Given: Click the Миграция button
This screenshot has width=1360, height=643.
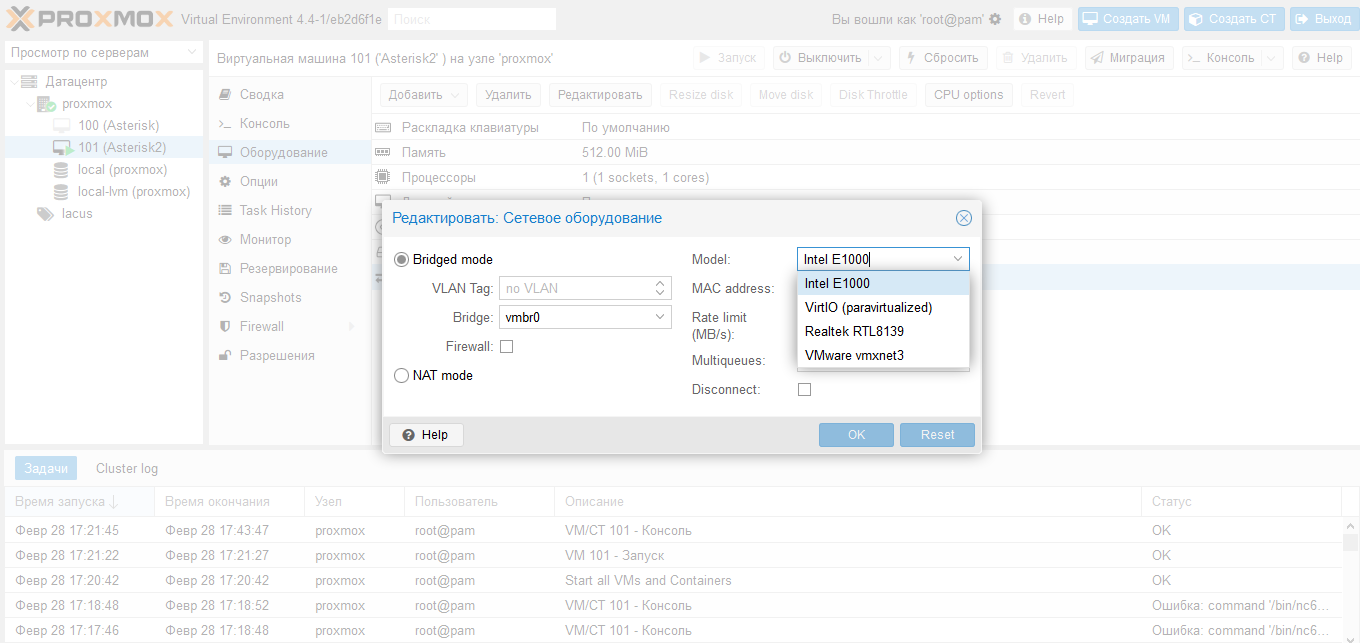Looking at the screenshot, I should click(x=1129, y=58).
